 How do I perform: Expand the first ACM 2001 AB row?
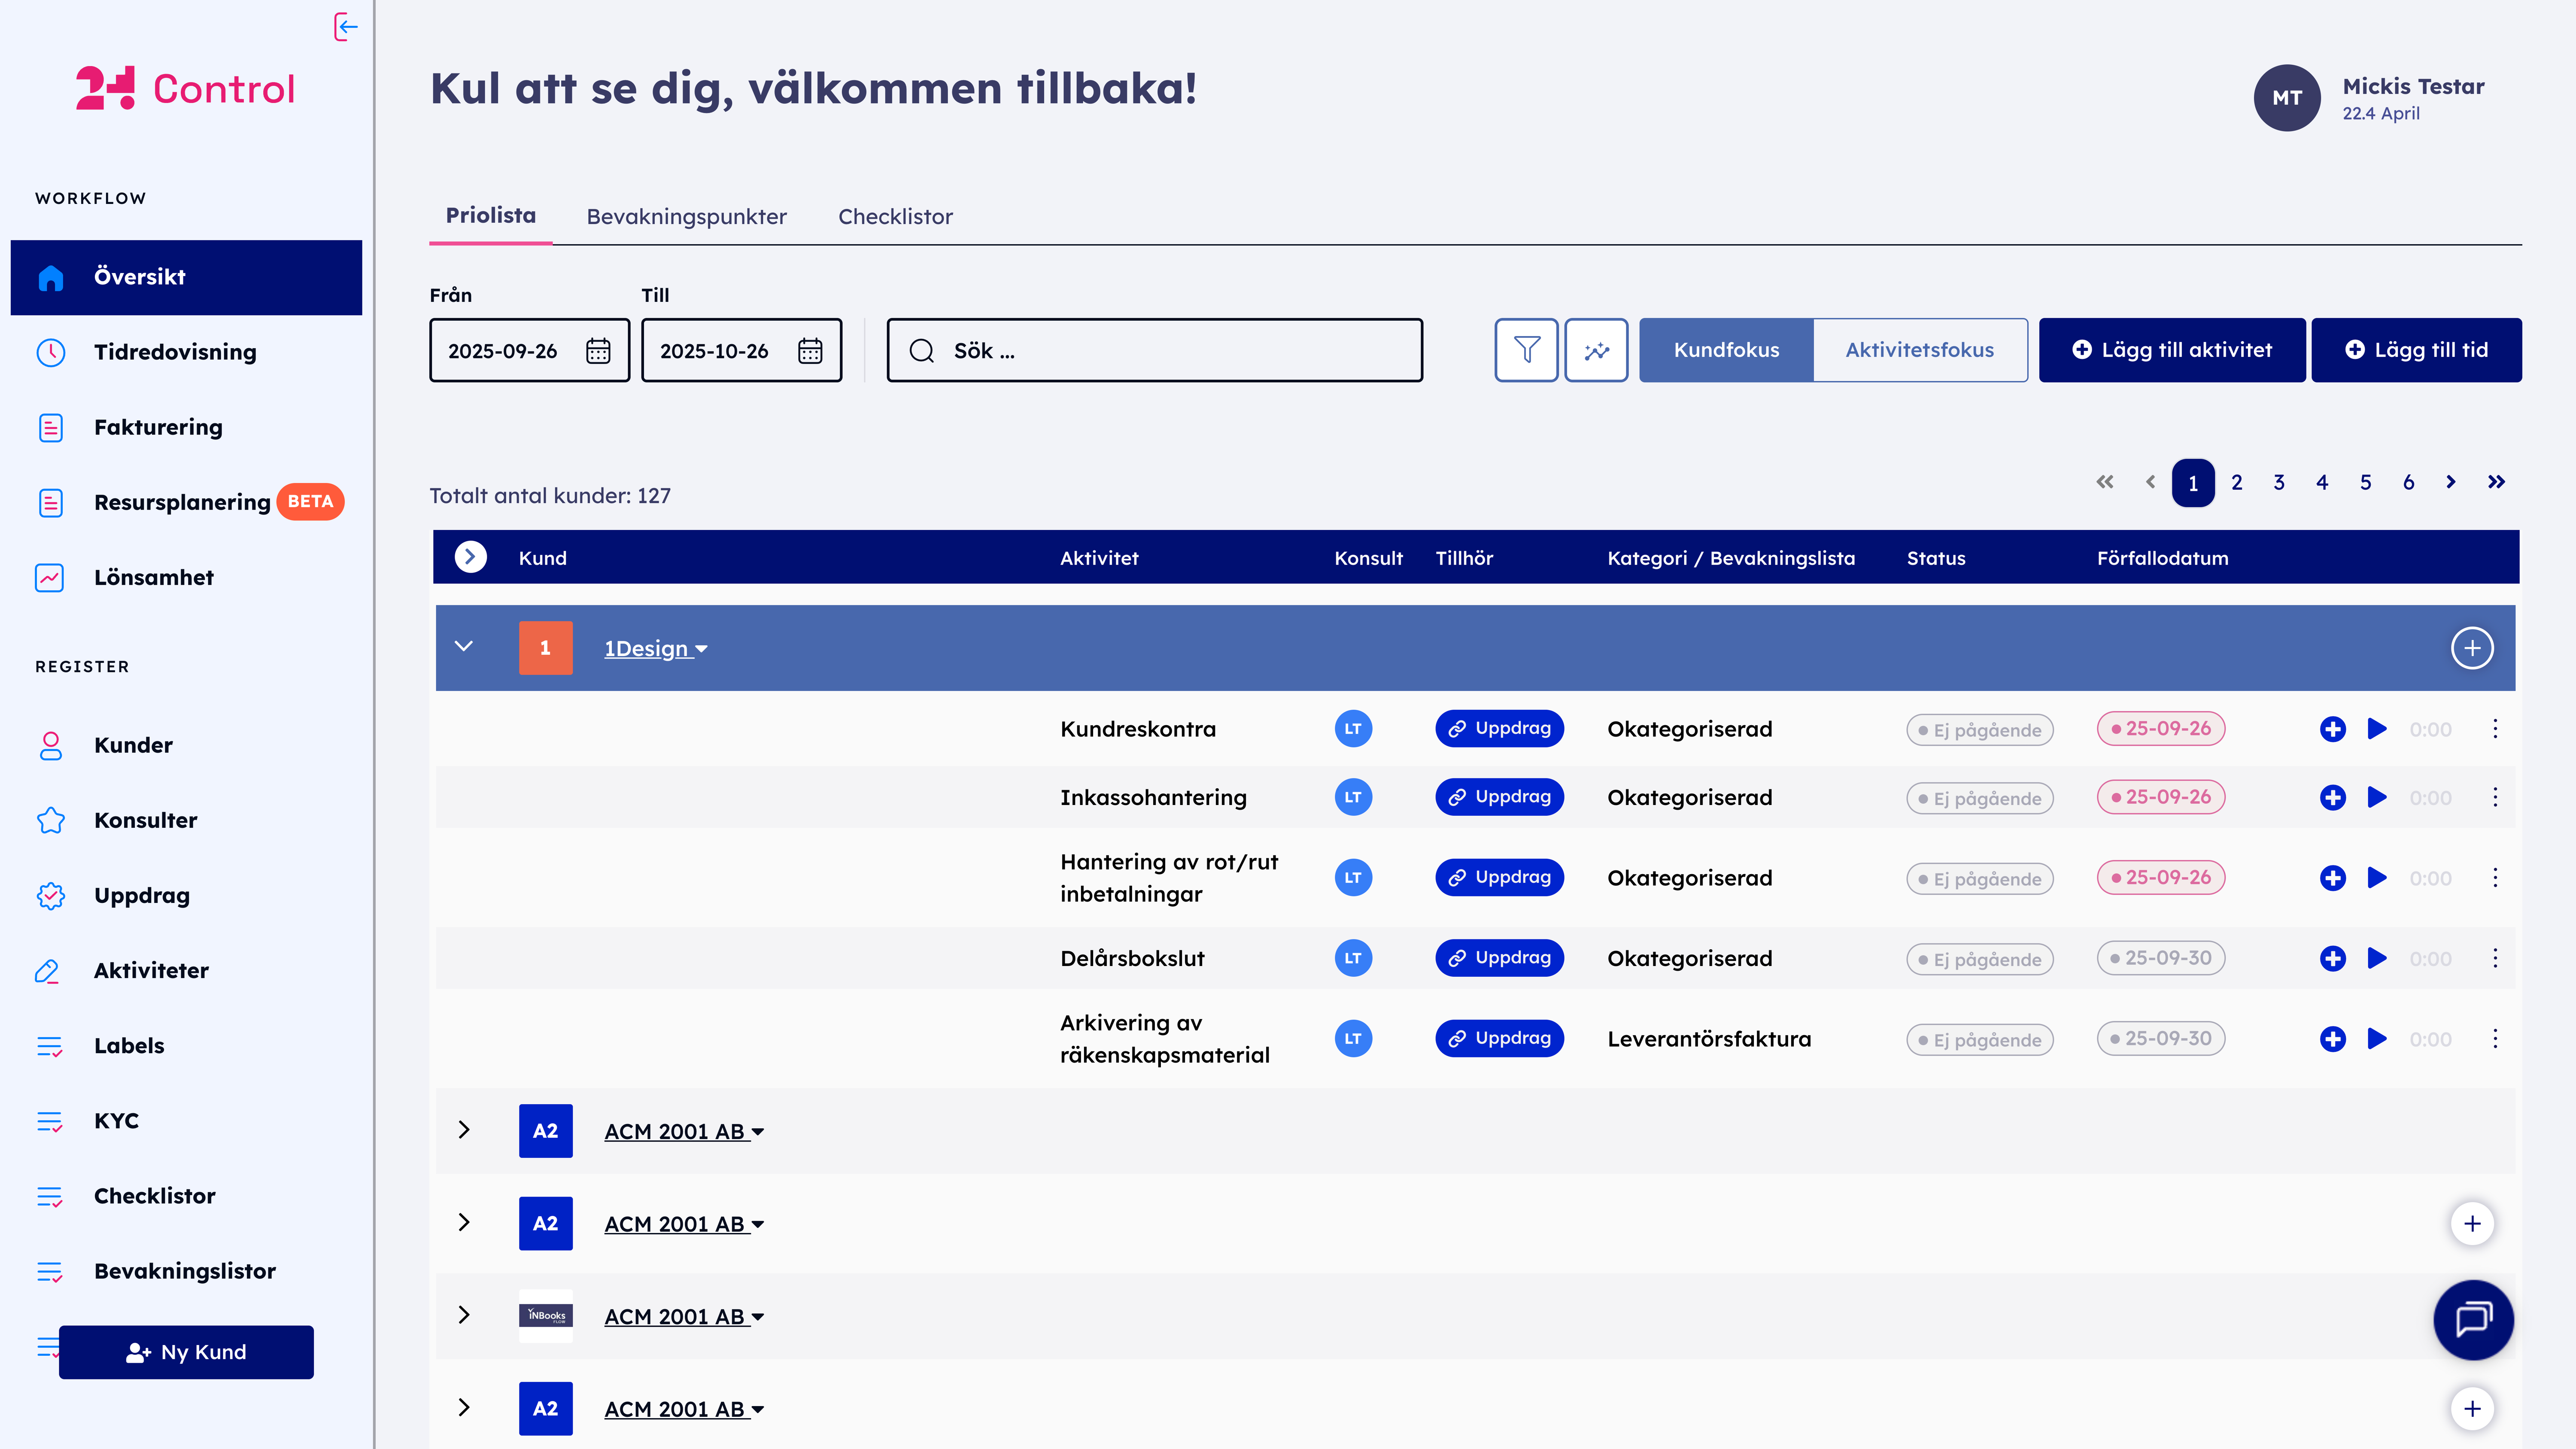pyautogui.click(x=464, y=1130)
